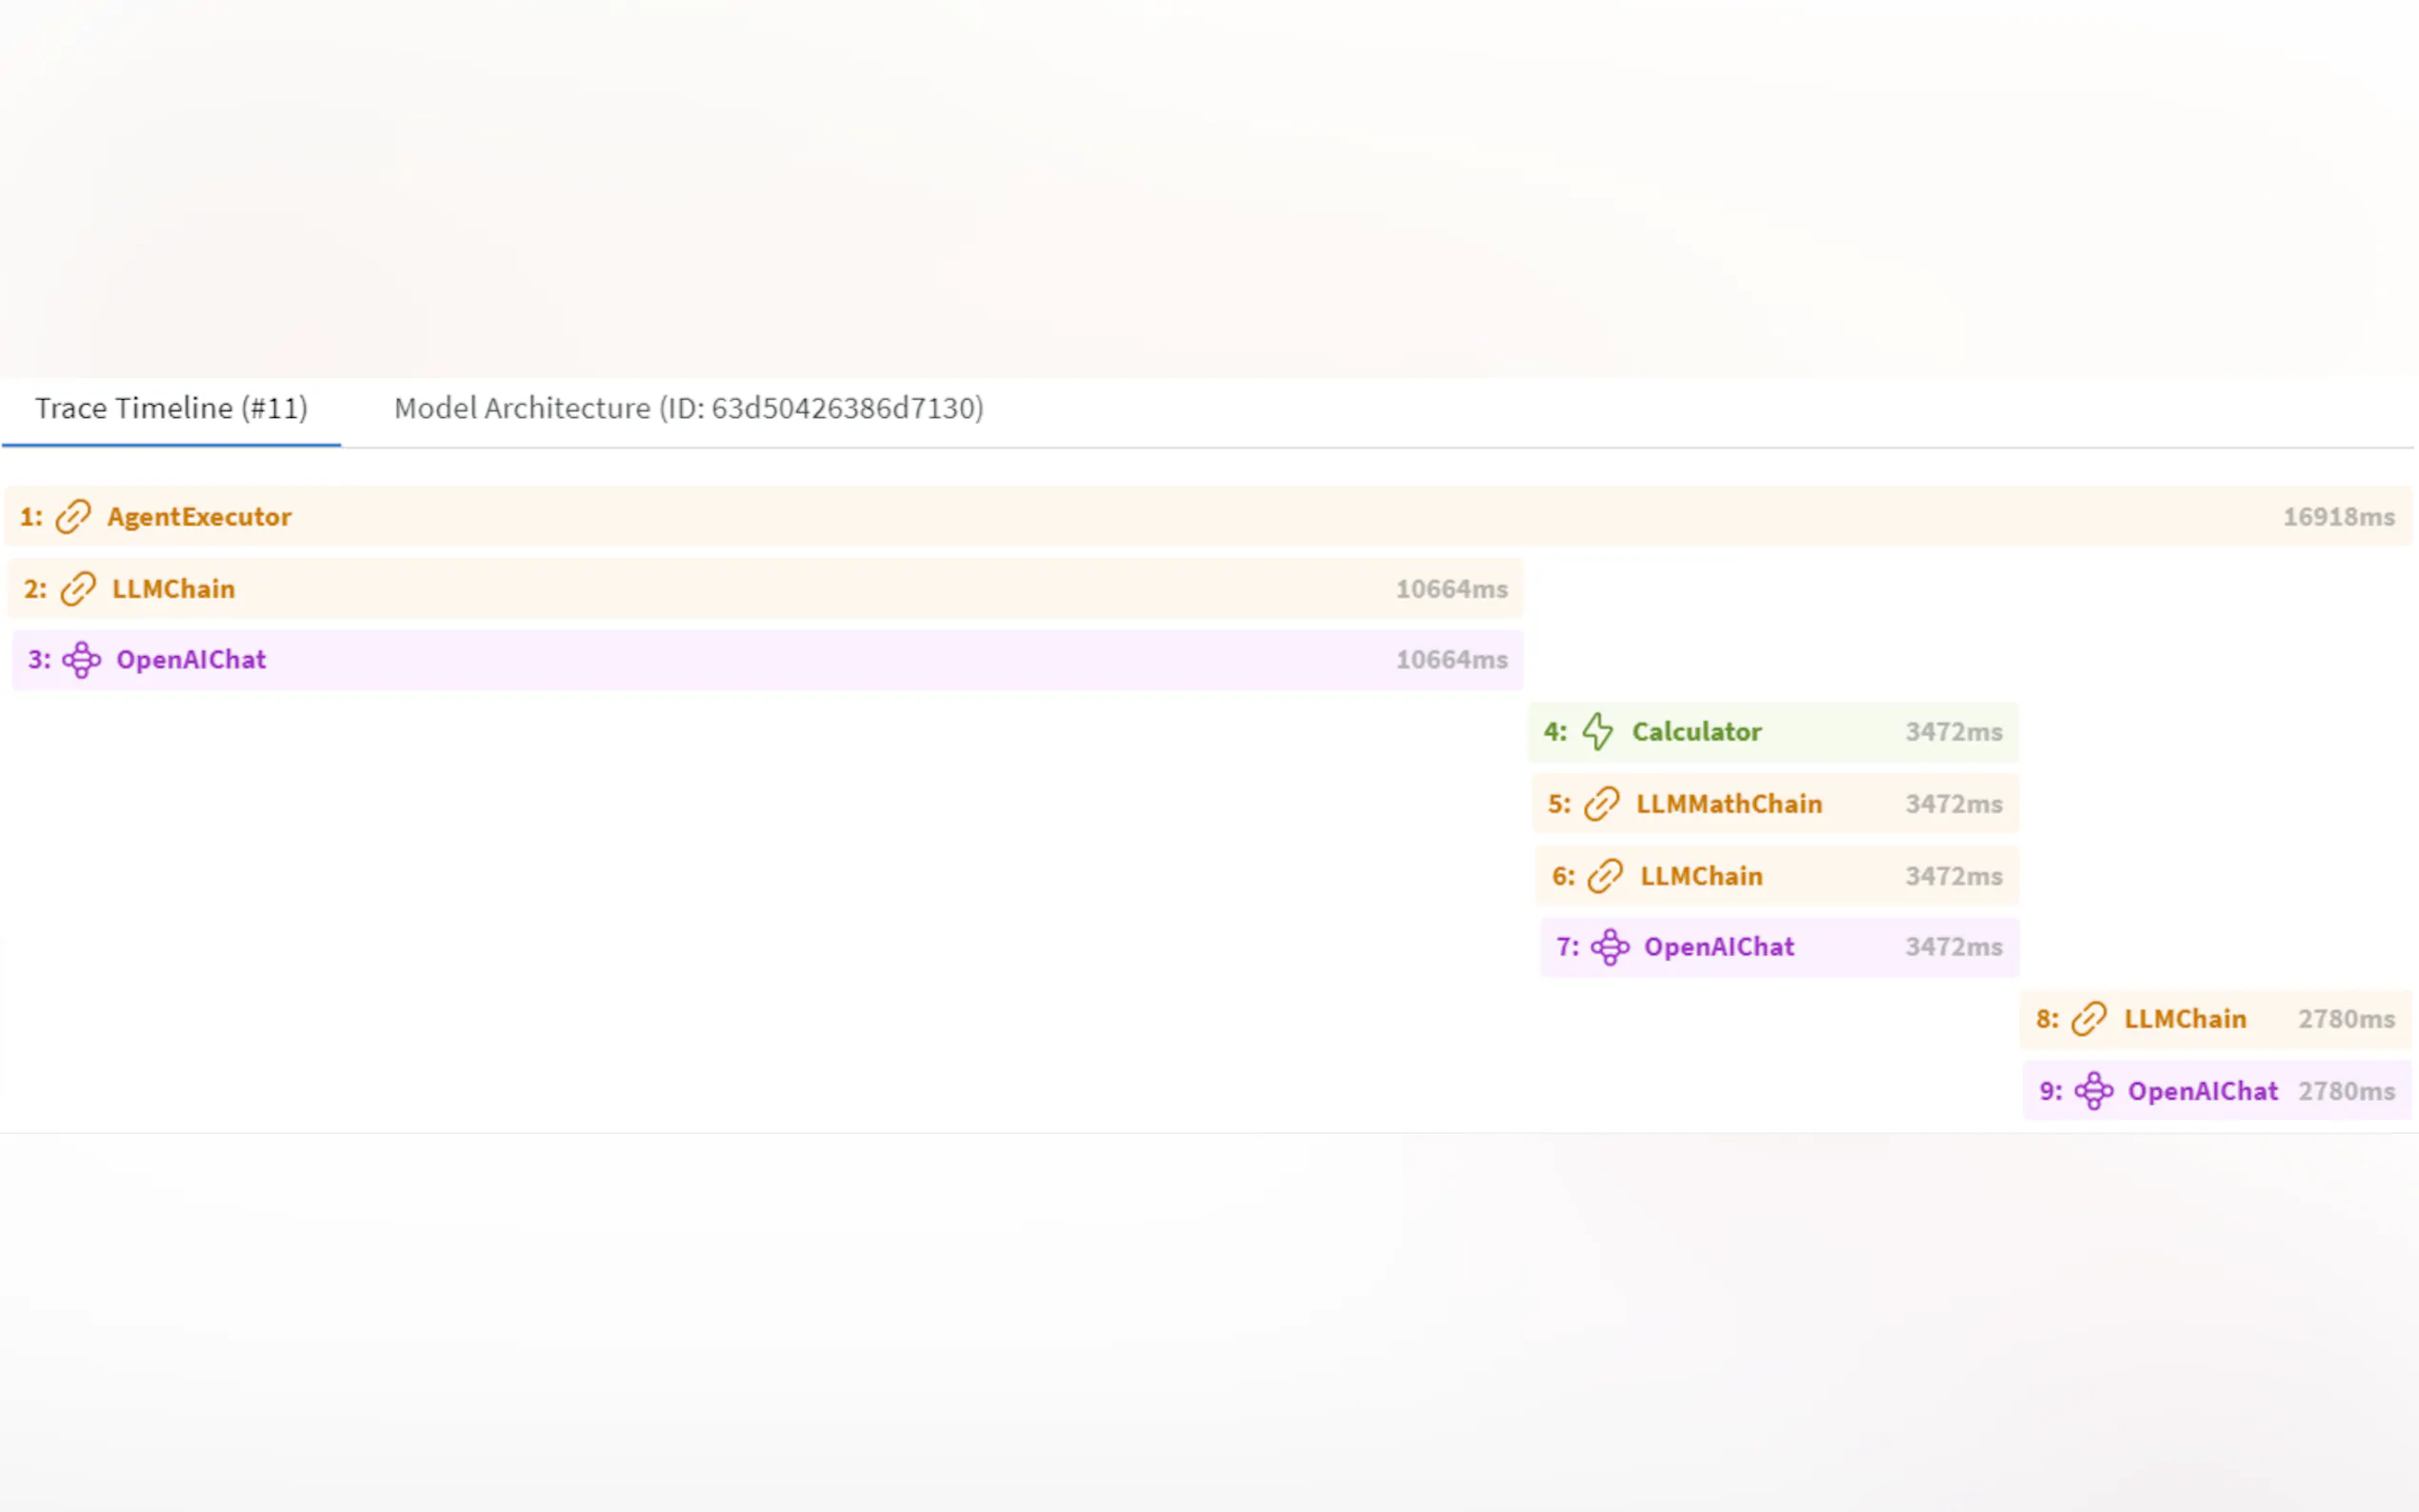Viewport: 2419px width, 1512px height.
Task: Click the model icon on row 7 OpenAIChat
Action: tap(1610, 947)
